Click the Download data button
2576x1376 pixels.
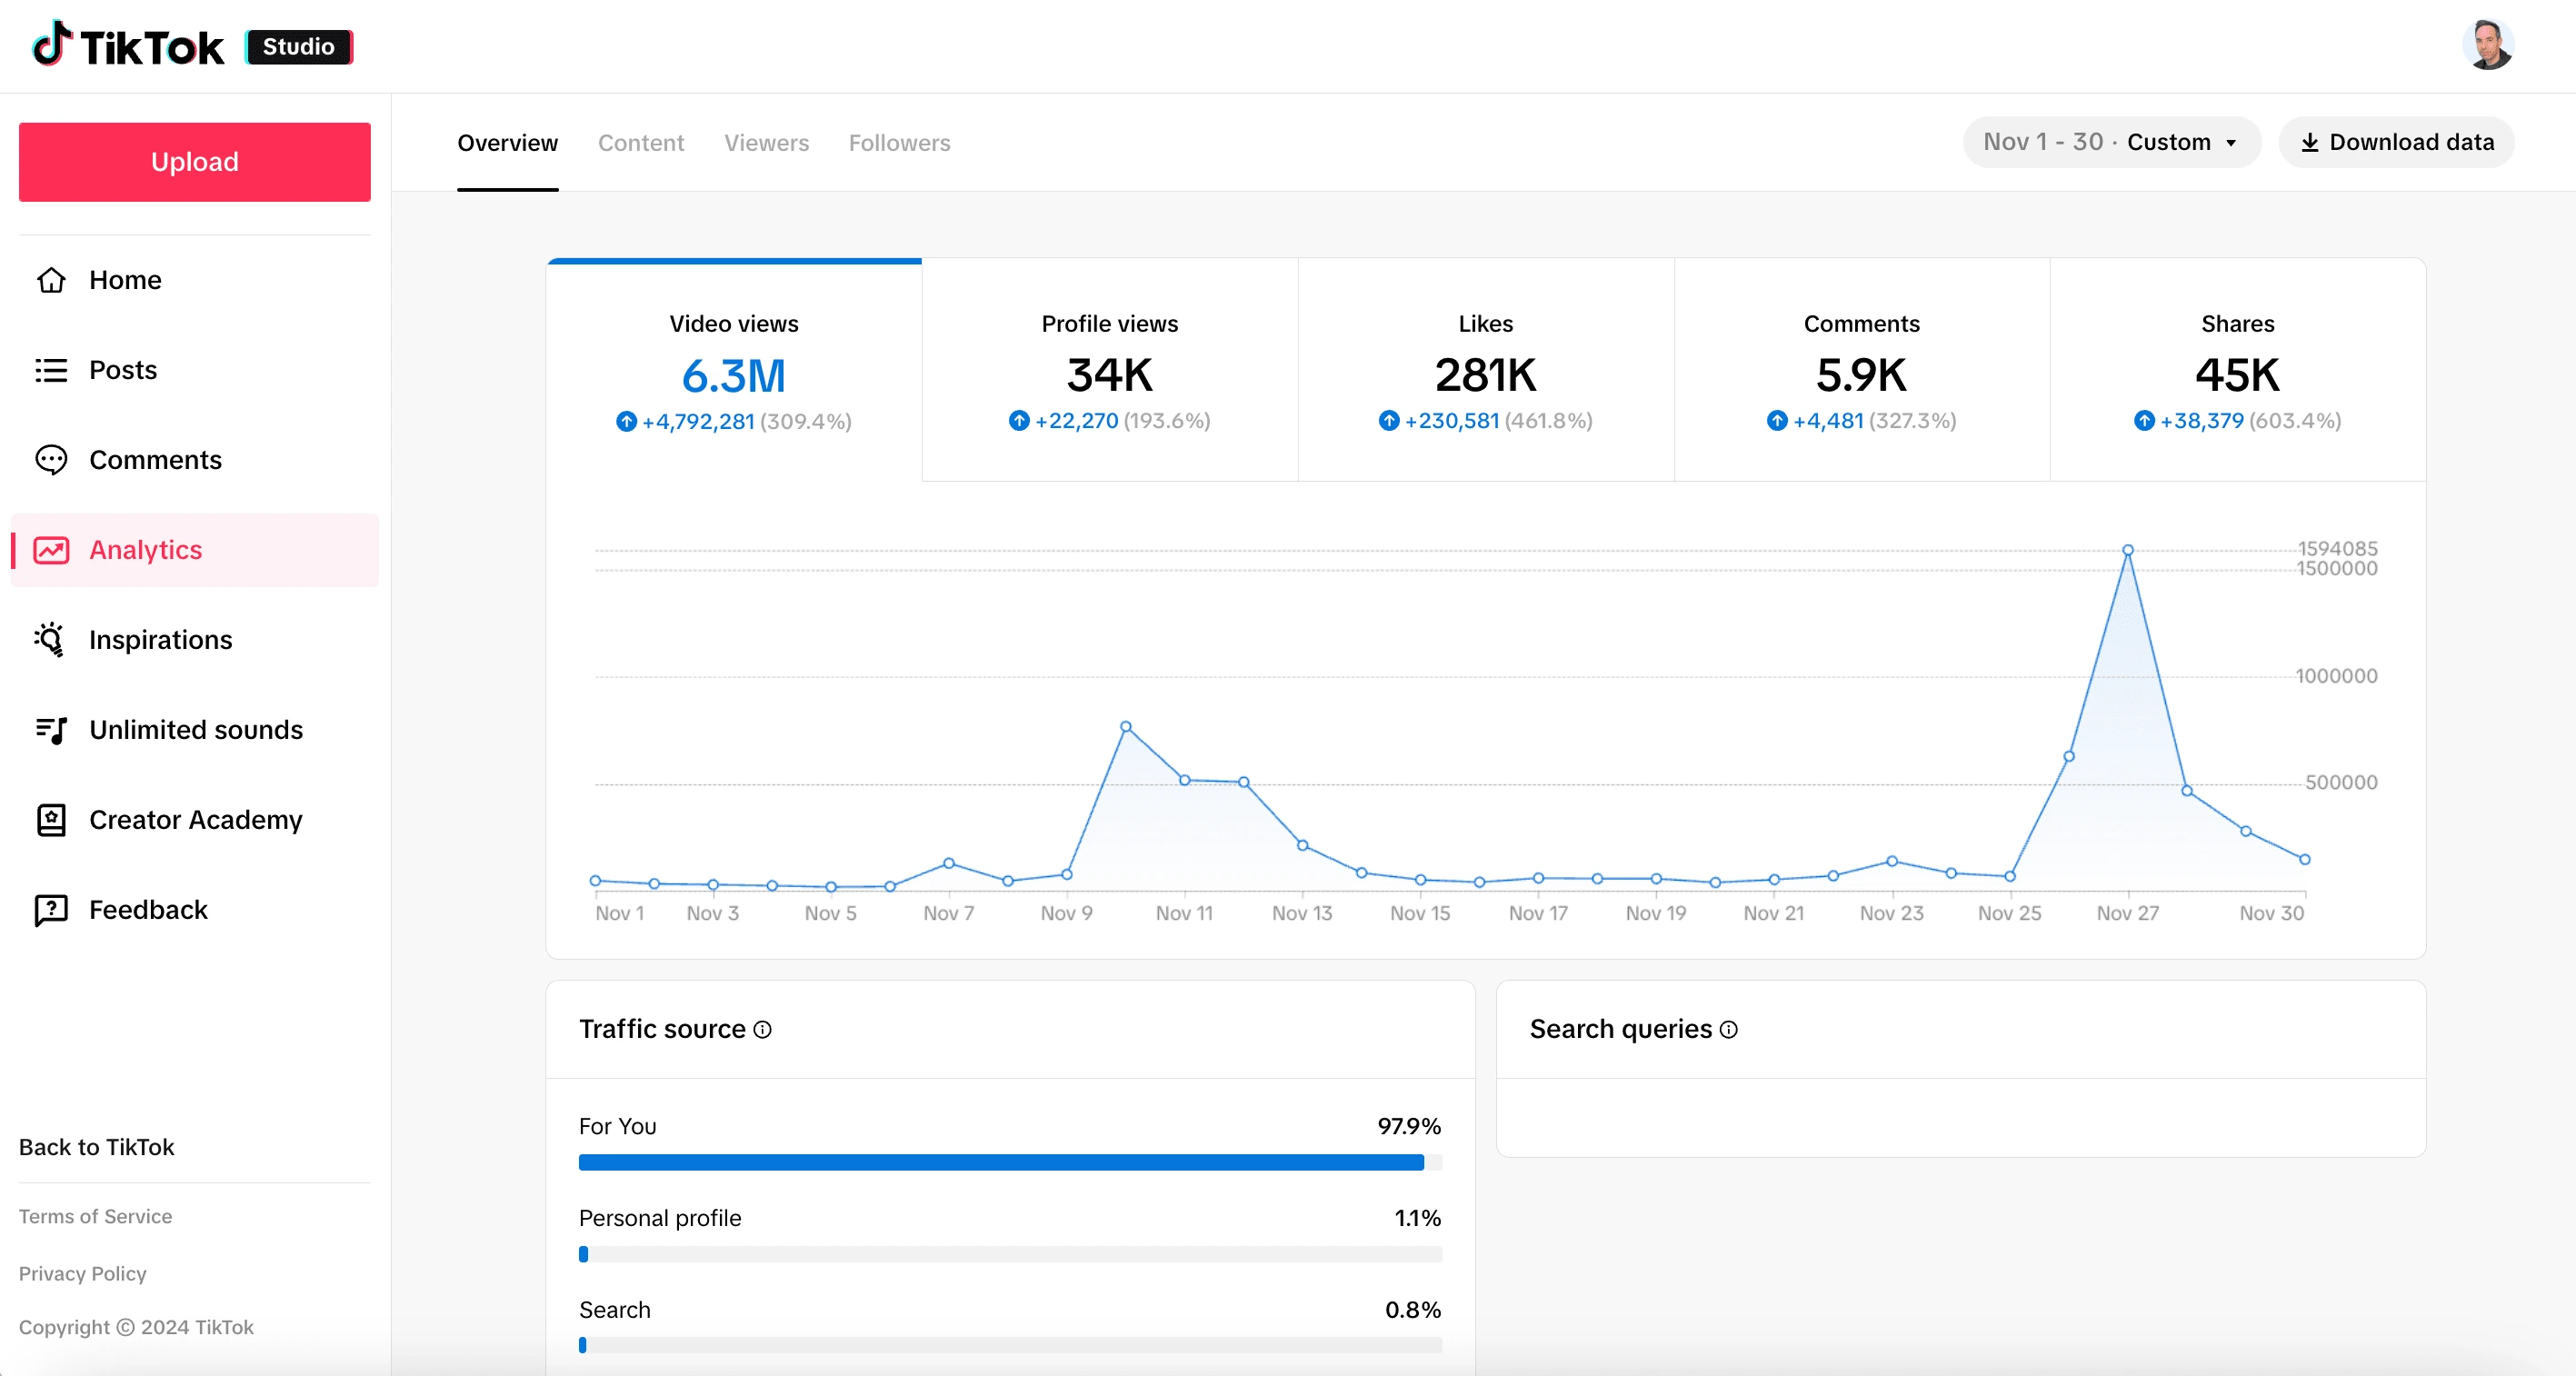click(x=2397, y=142)
